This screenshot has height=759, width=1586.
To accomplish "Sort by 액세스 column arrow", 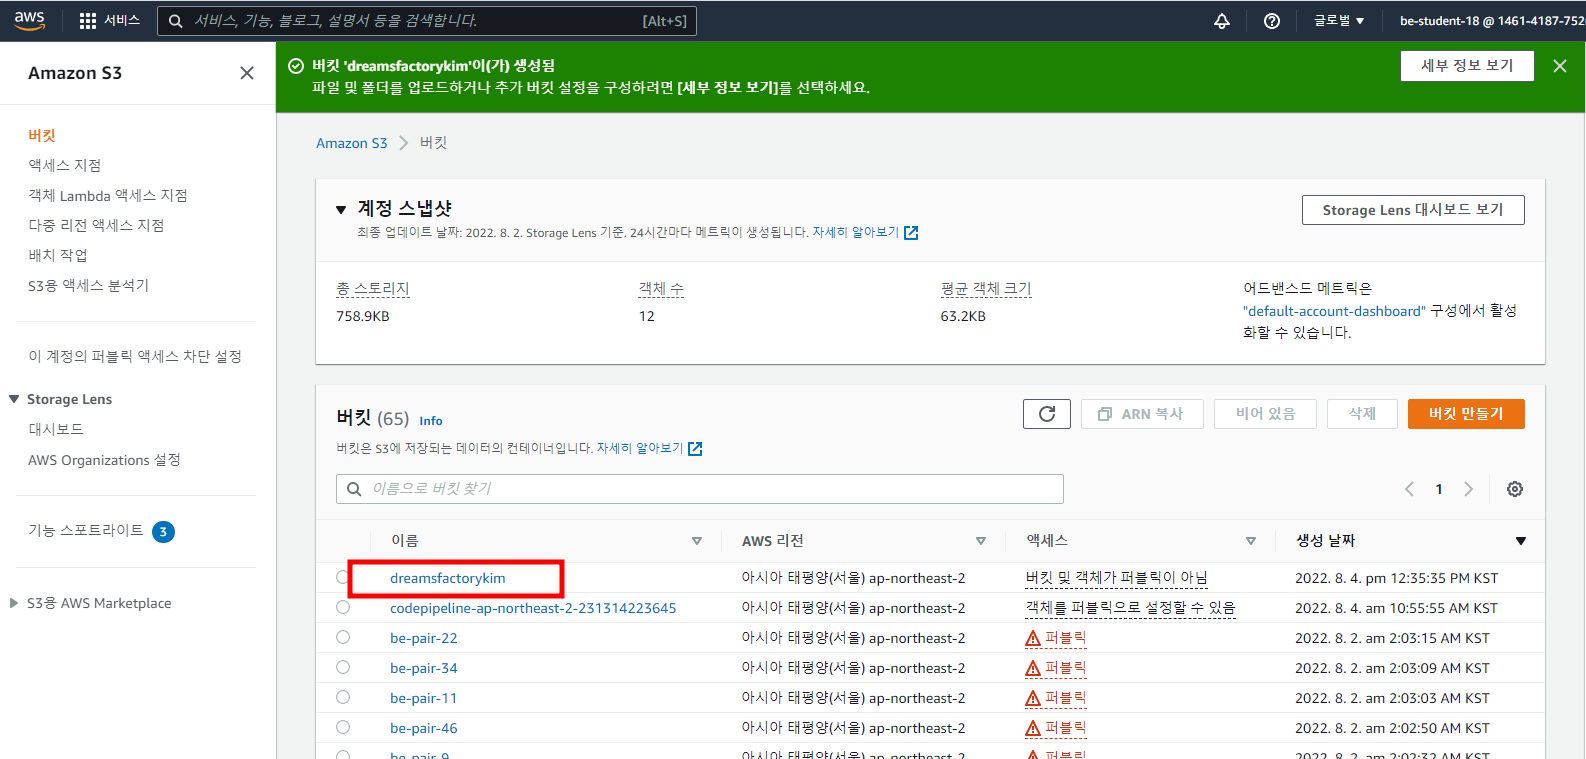I will coord(1251,541).
